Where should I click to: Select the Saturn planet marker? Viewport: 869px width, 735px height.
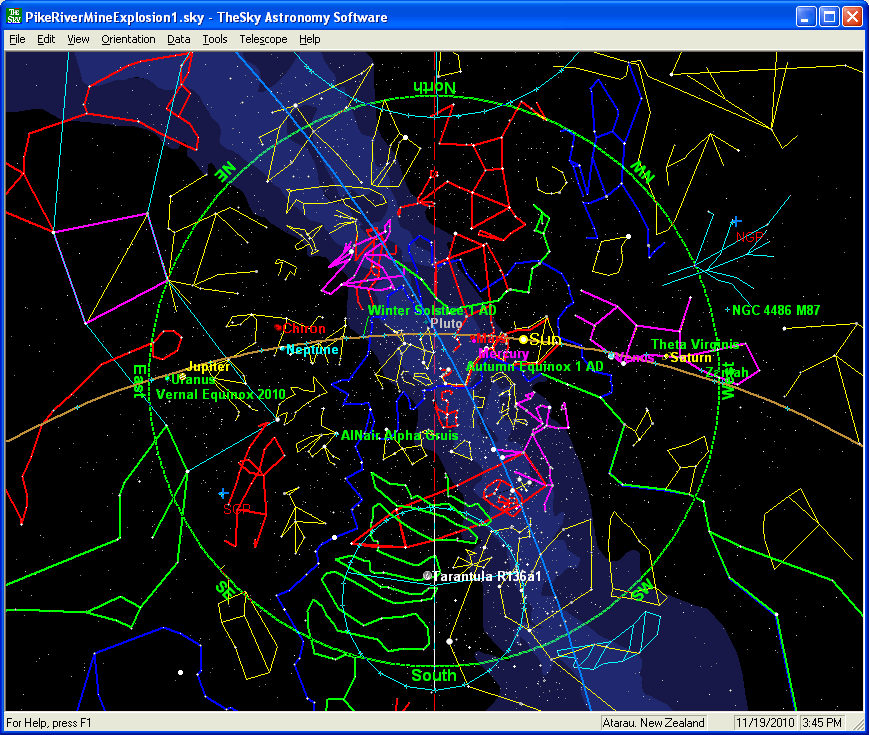click(666, 357)
